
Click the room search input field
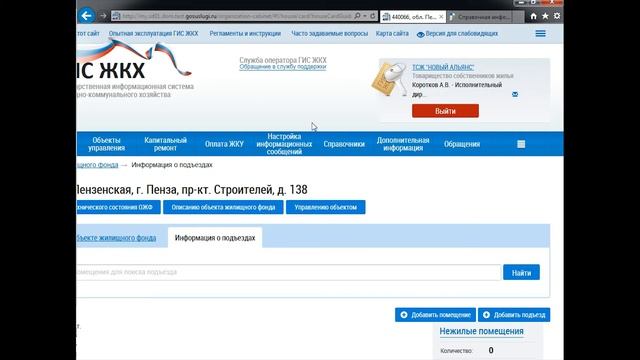(288, 272)
